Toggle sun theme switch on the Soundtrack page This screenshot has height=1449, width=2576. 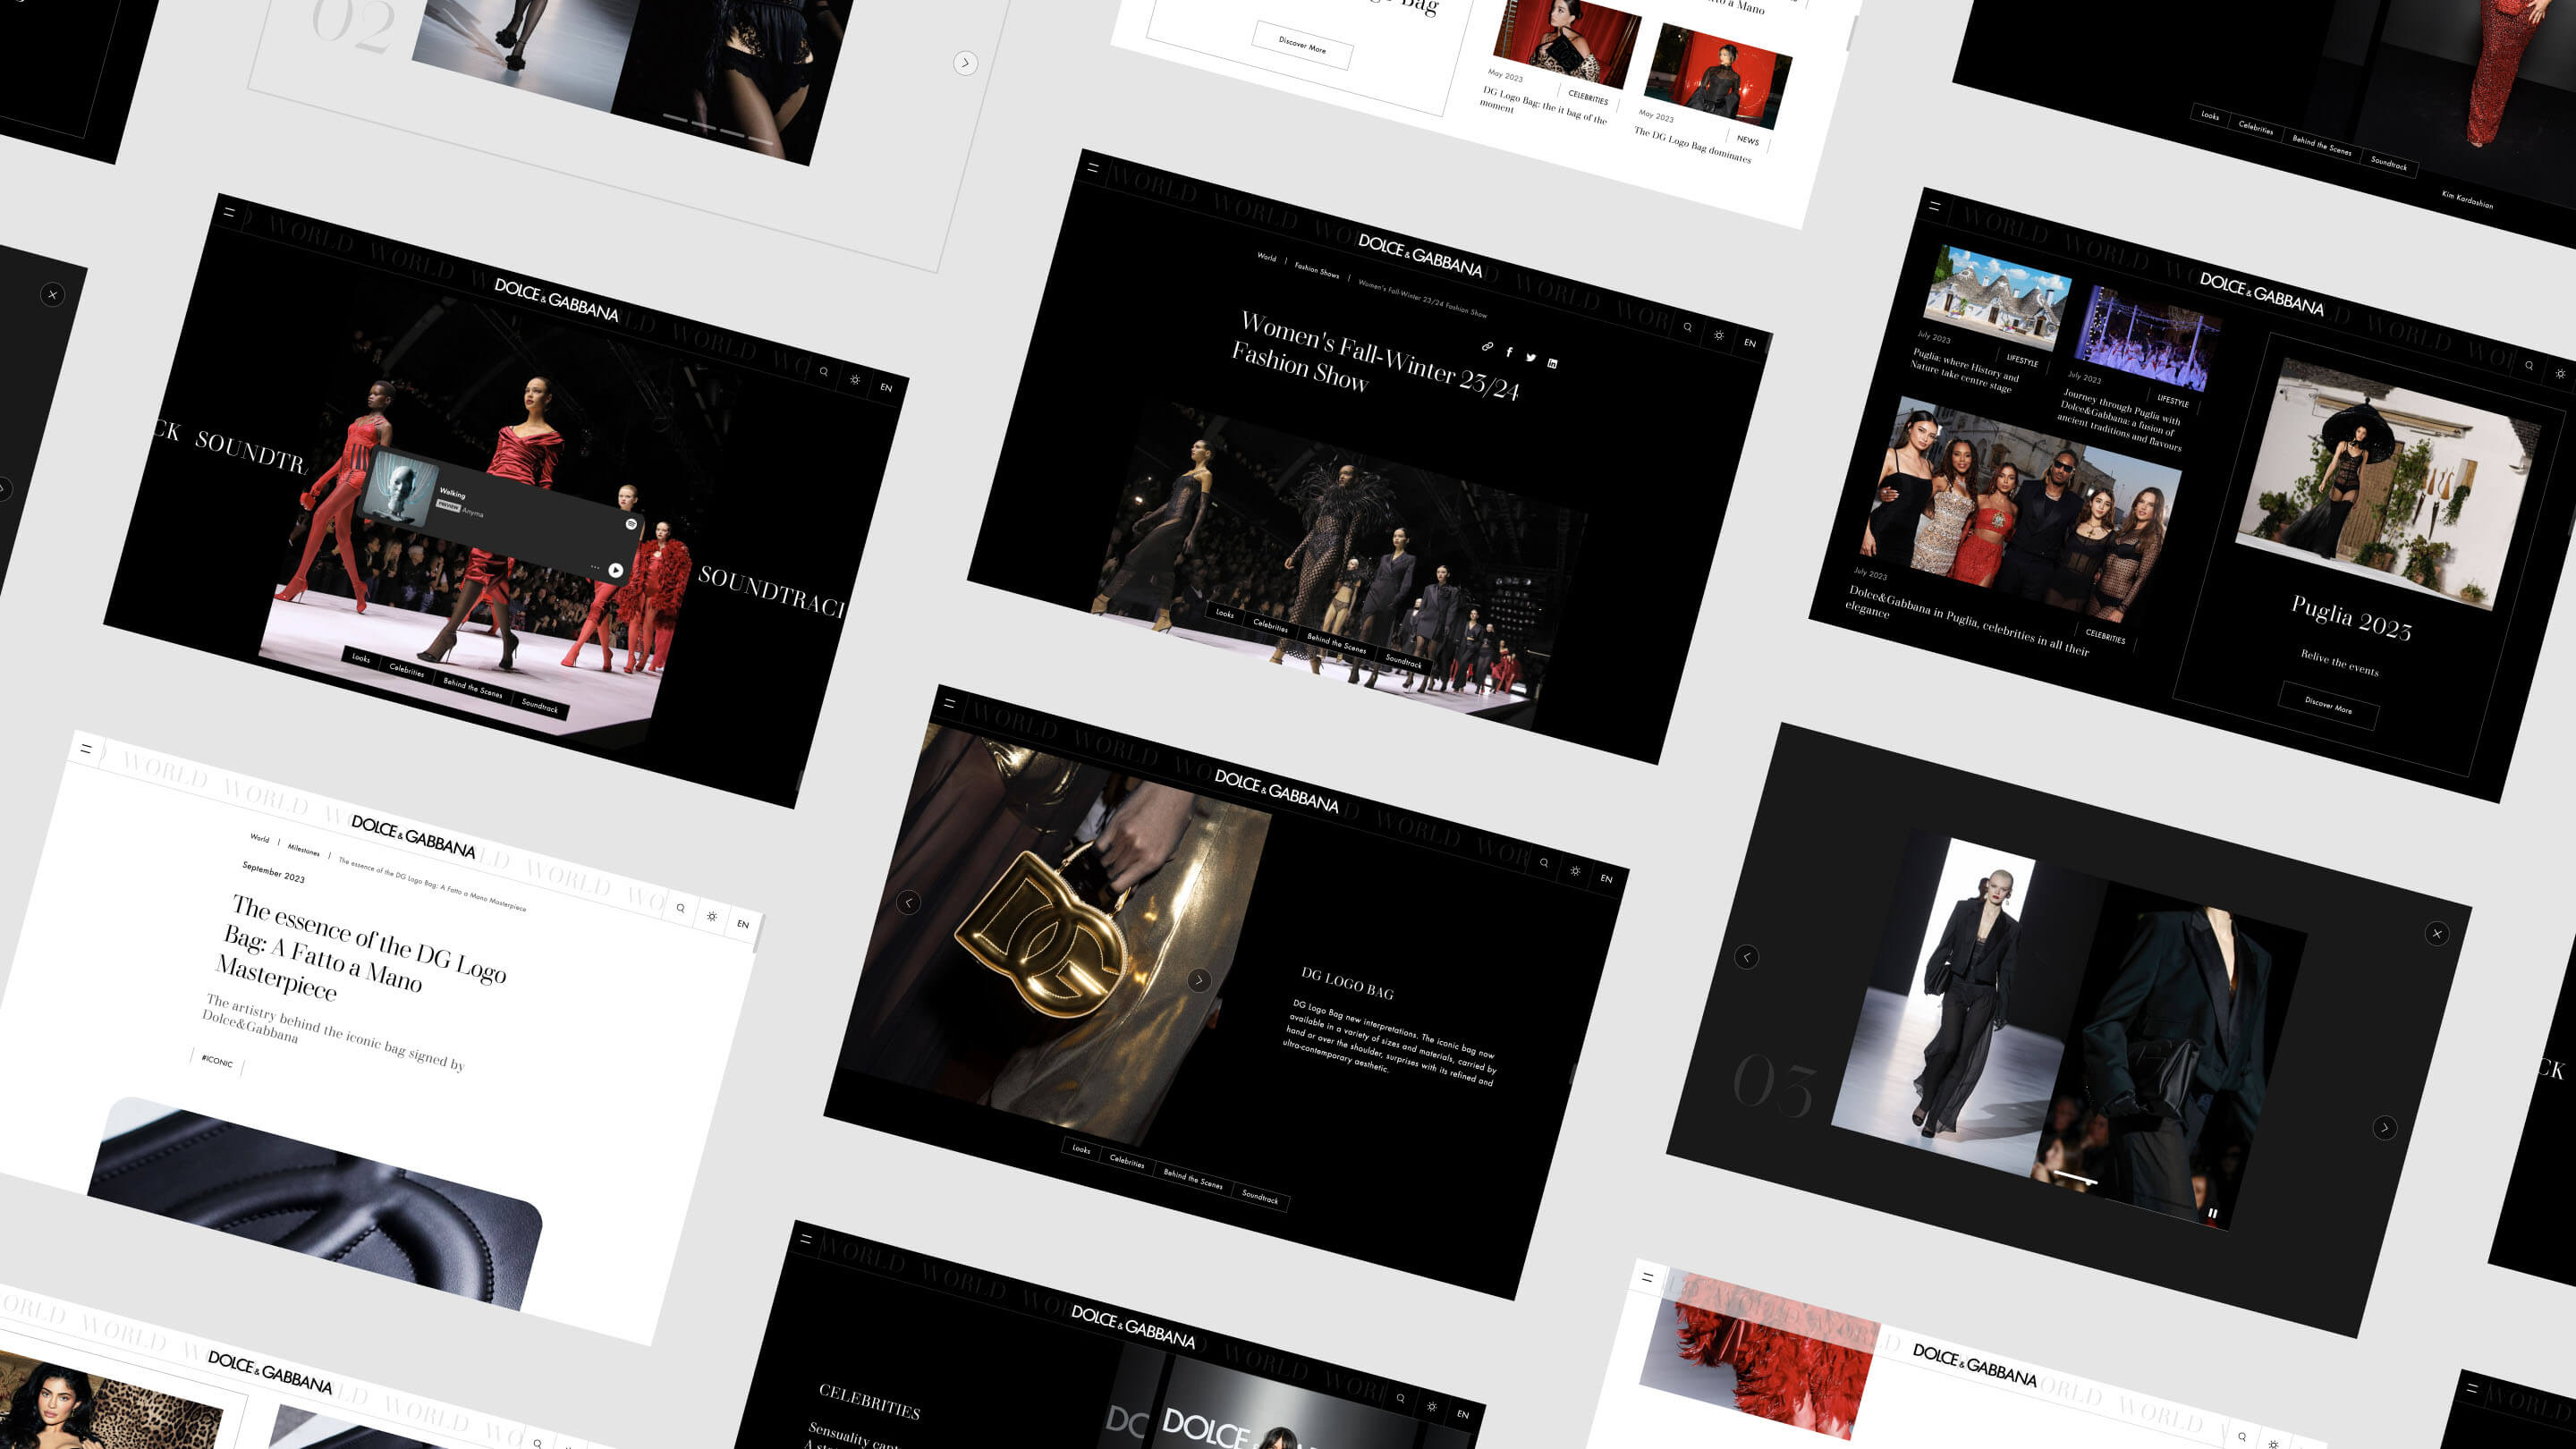(x=855, y=380)
